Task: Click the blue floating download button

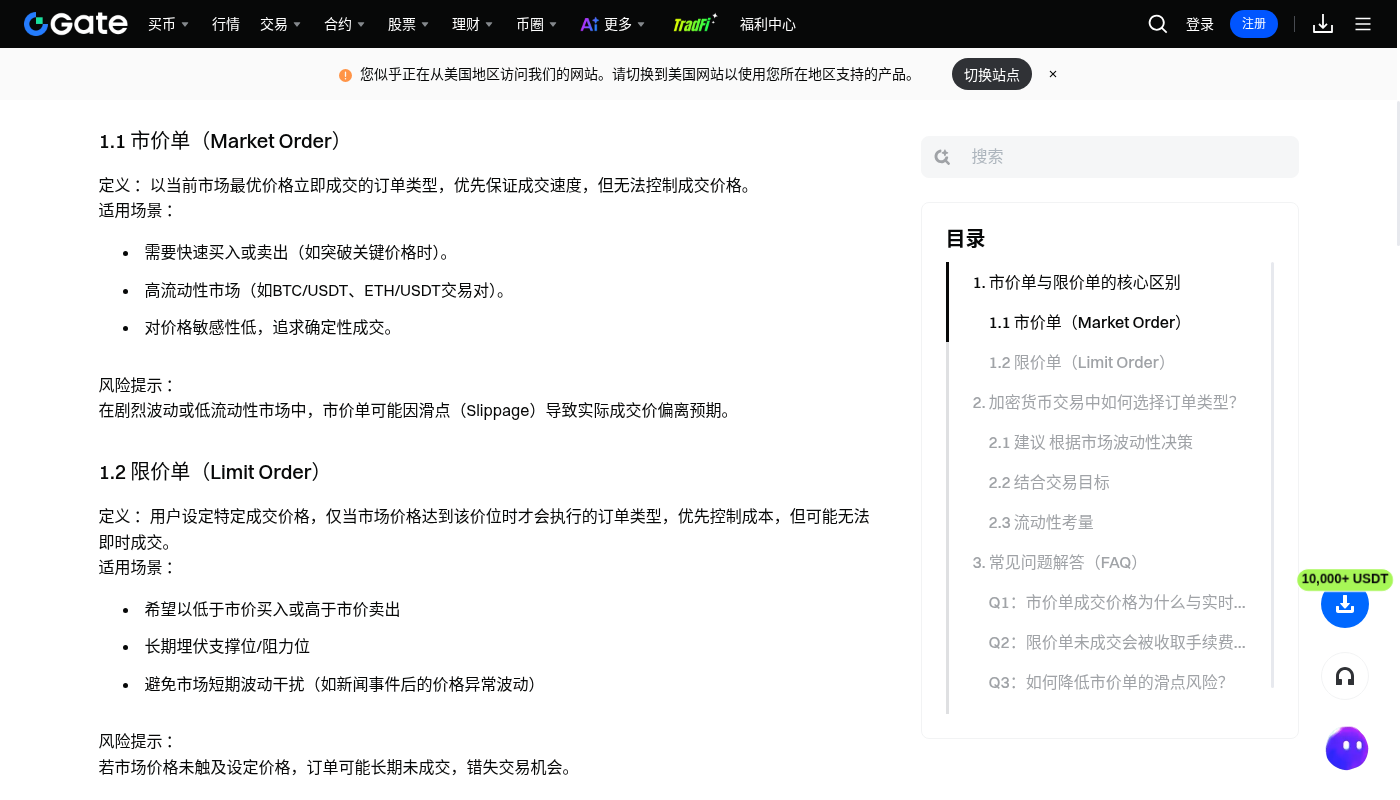Action: (1345, 604)
